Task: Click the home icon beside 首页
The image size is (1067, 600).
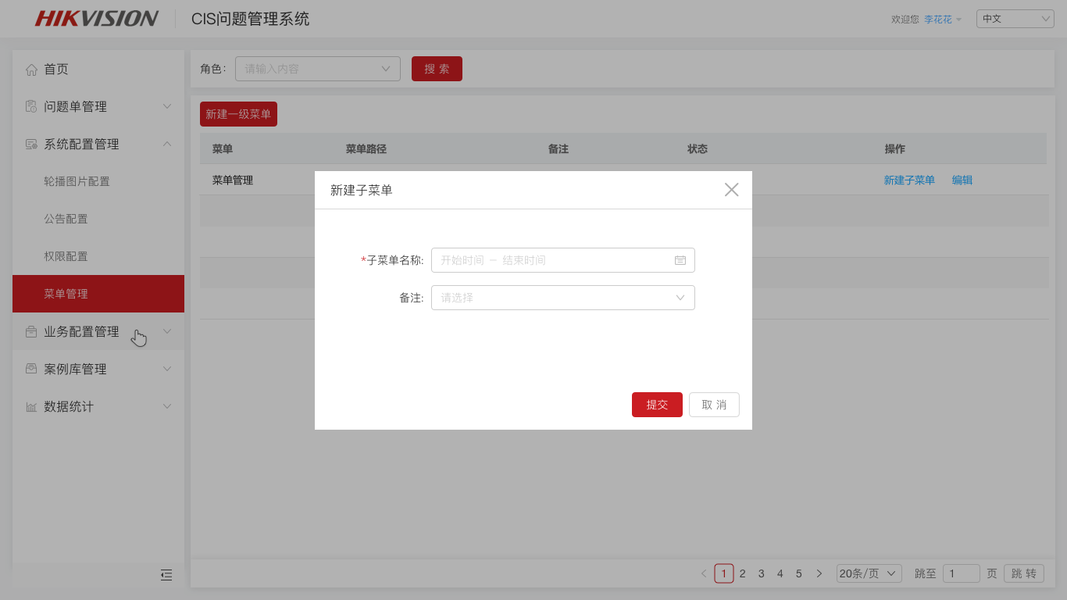Action: pyautogui.click(x=31, y=69)
